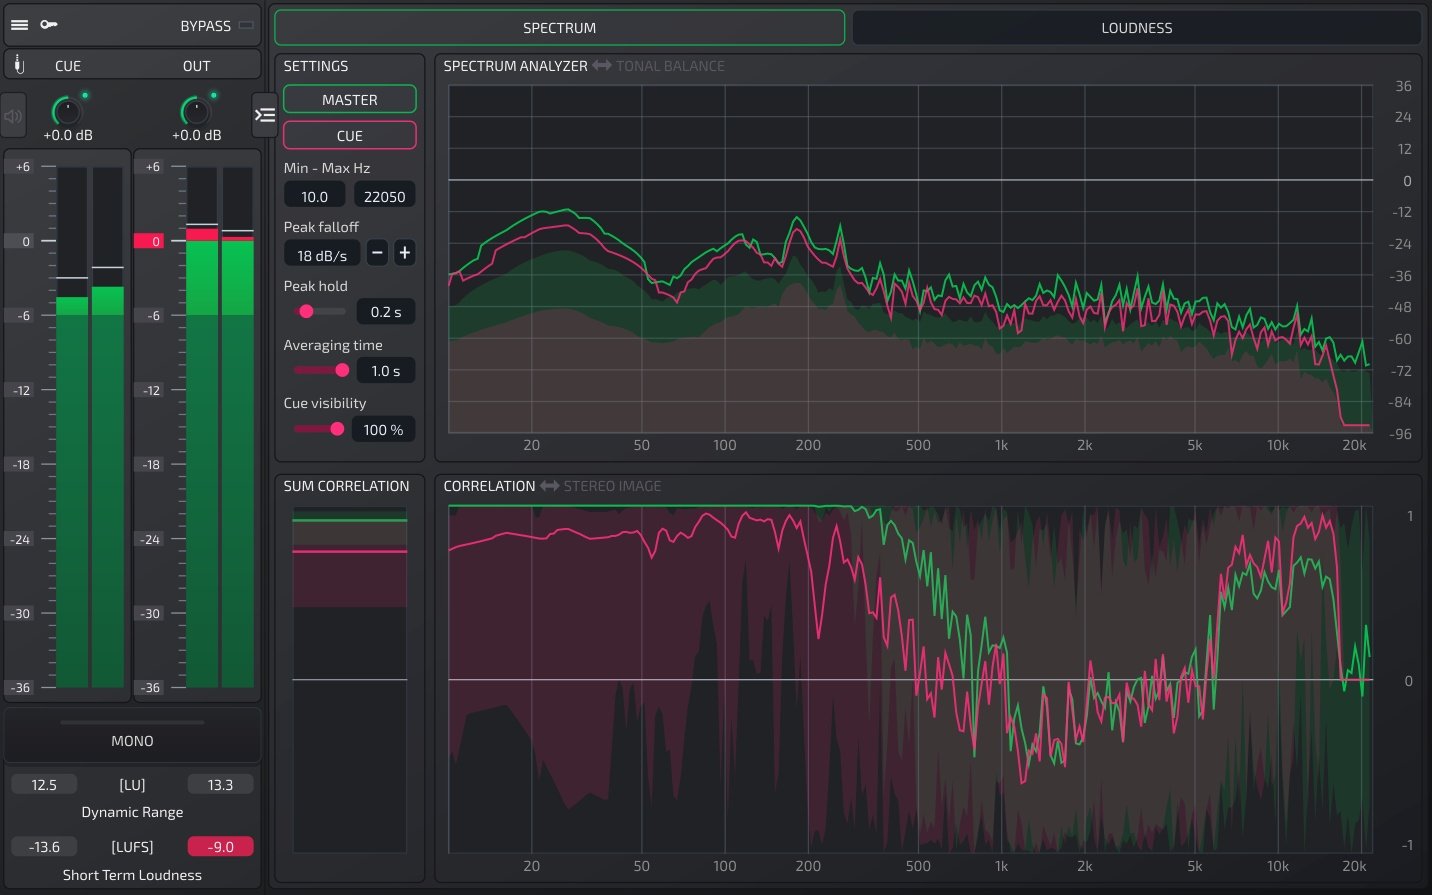Click the license key icon
This screenshot has height=895, width=1432.
48,25
